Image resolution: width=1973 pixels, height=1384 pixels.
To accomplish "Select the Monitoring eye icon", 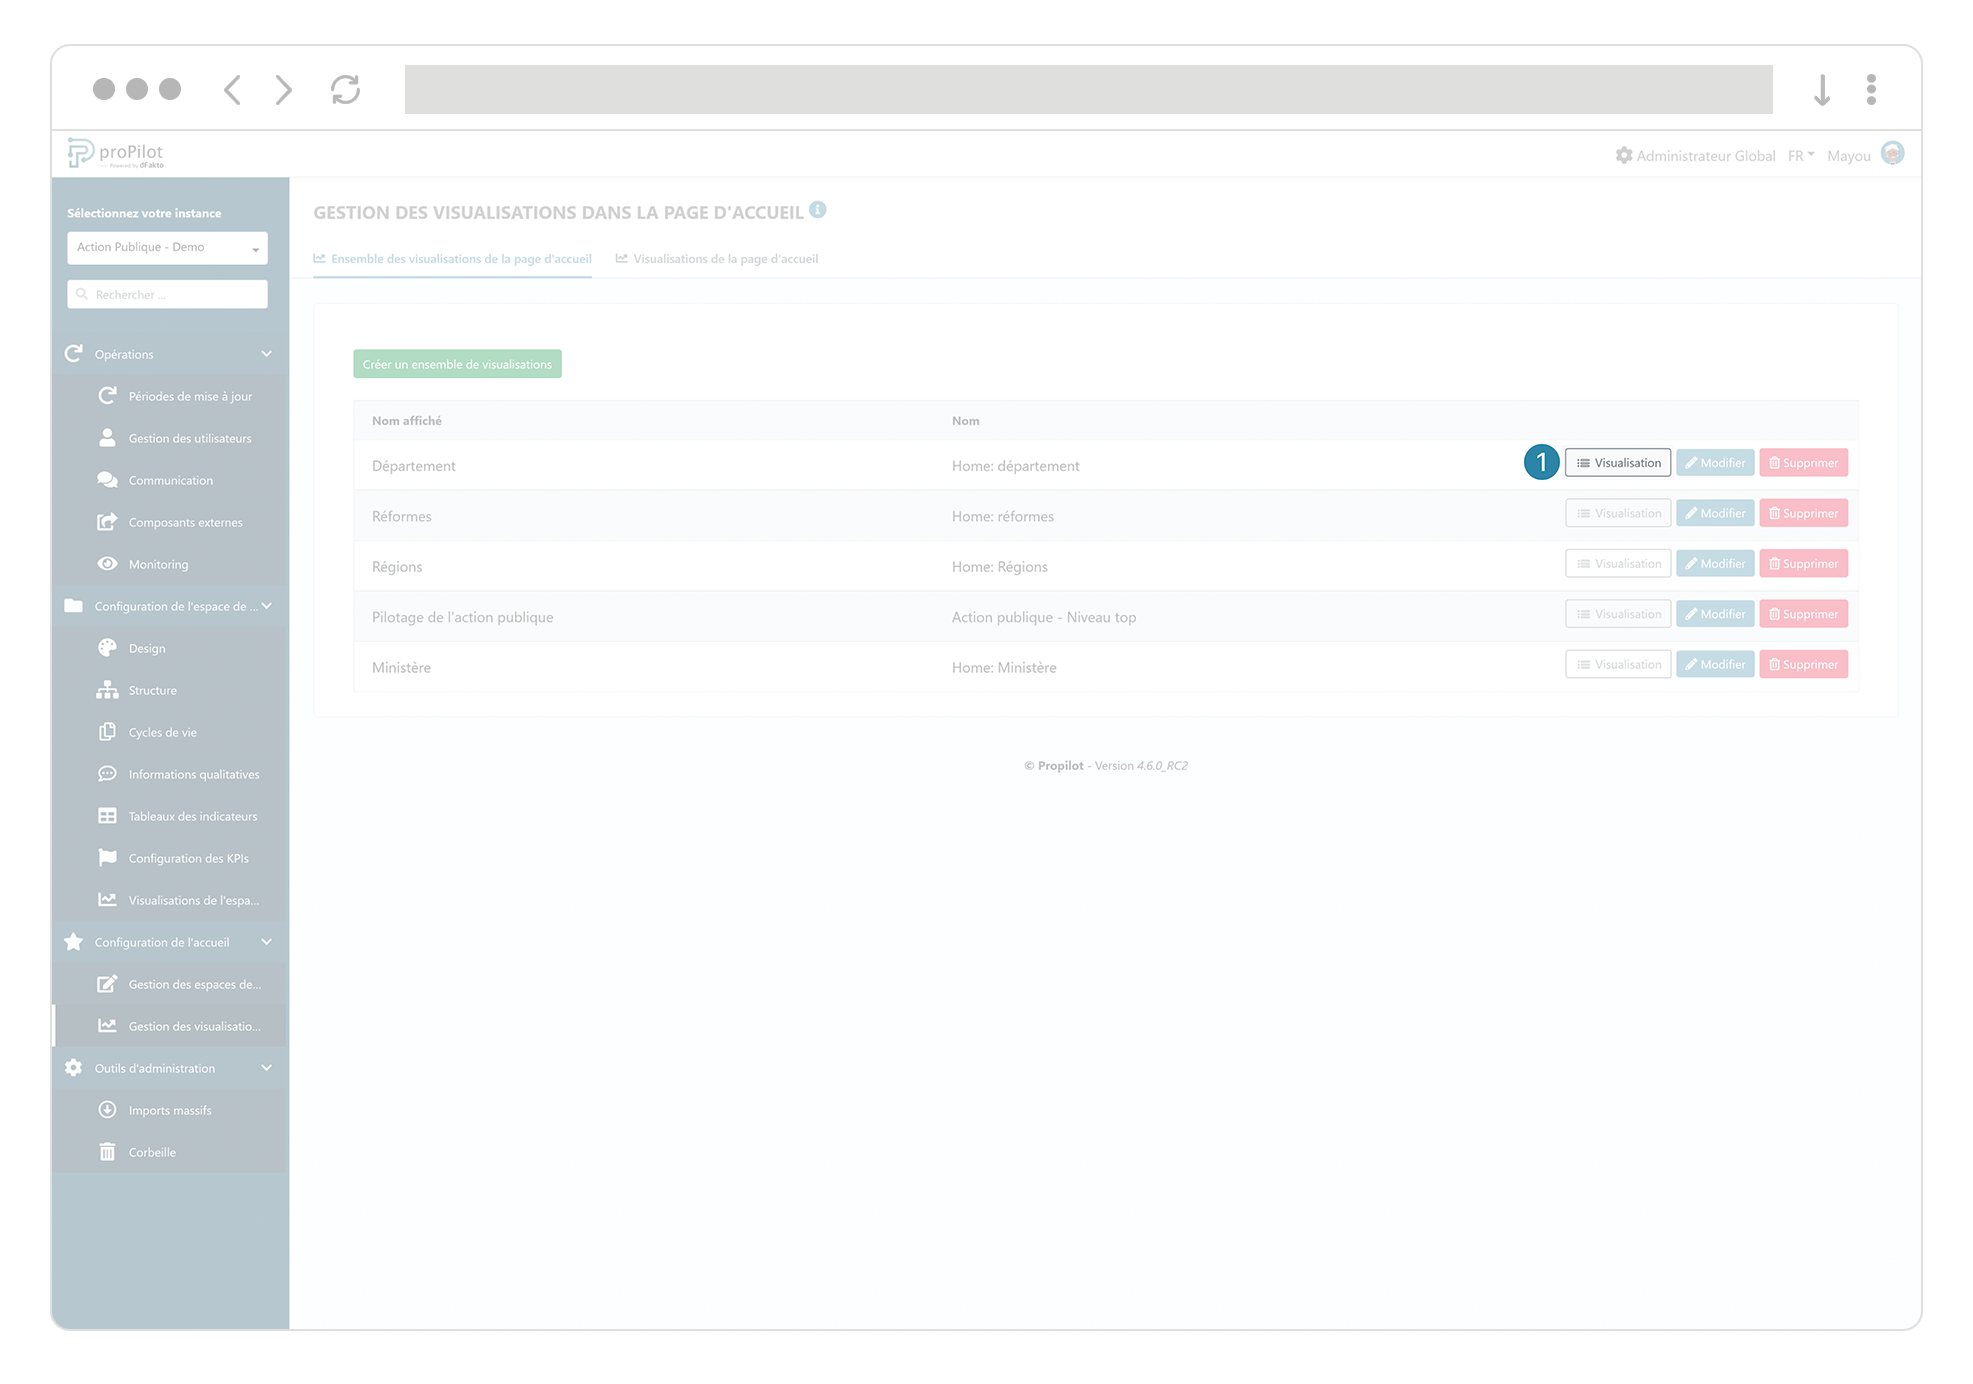I will tap(108, 564).
